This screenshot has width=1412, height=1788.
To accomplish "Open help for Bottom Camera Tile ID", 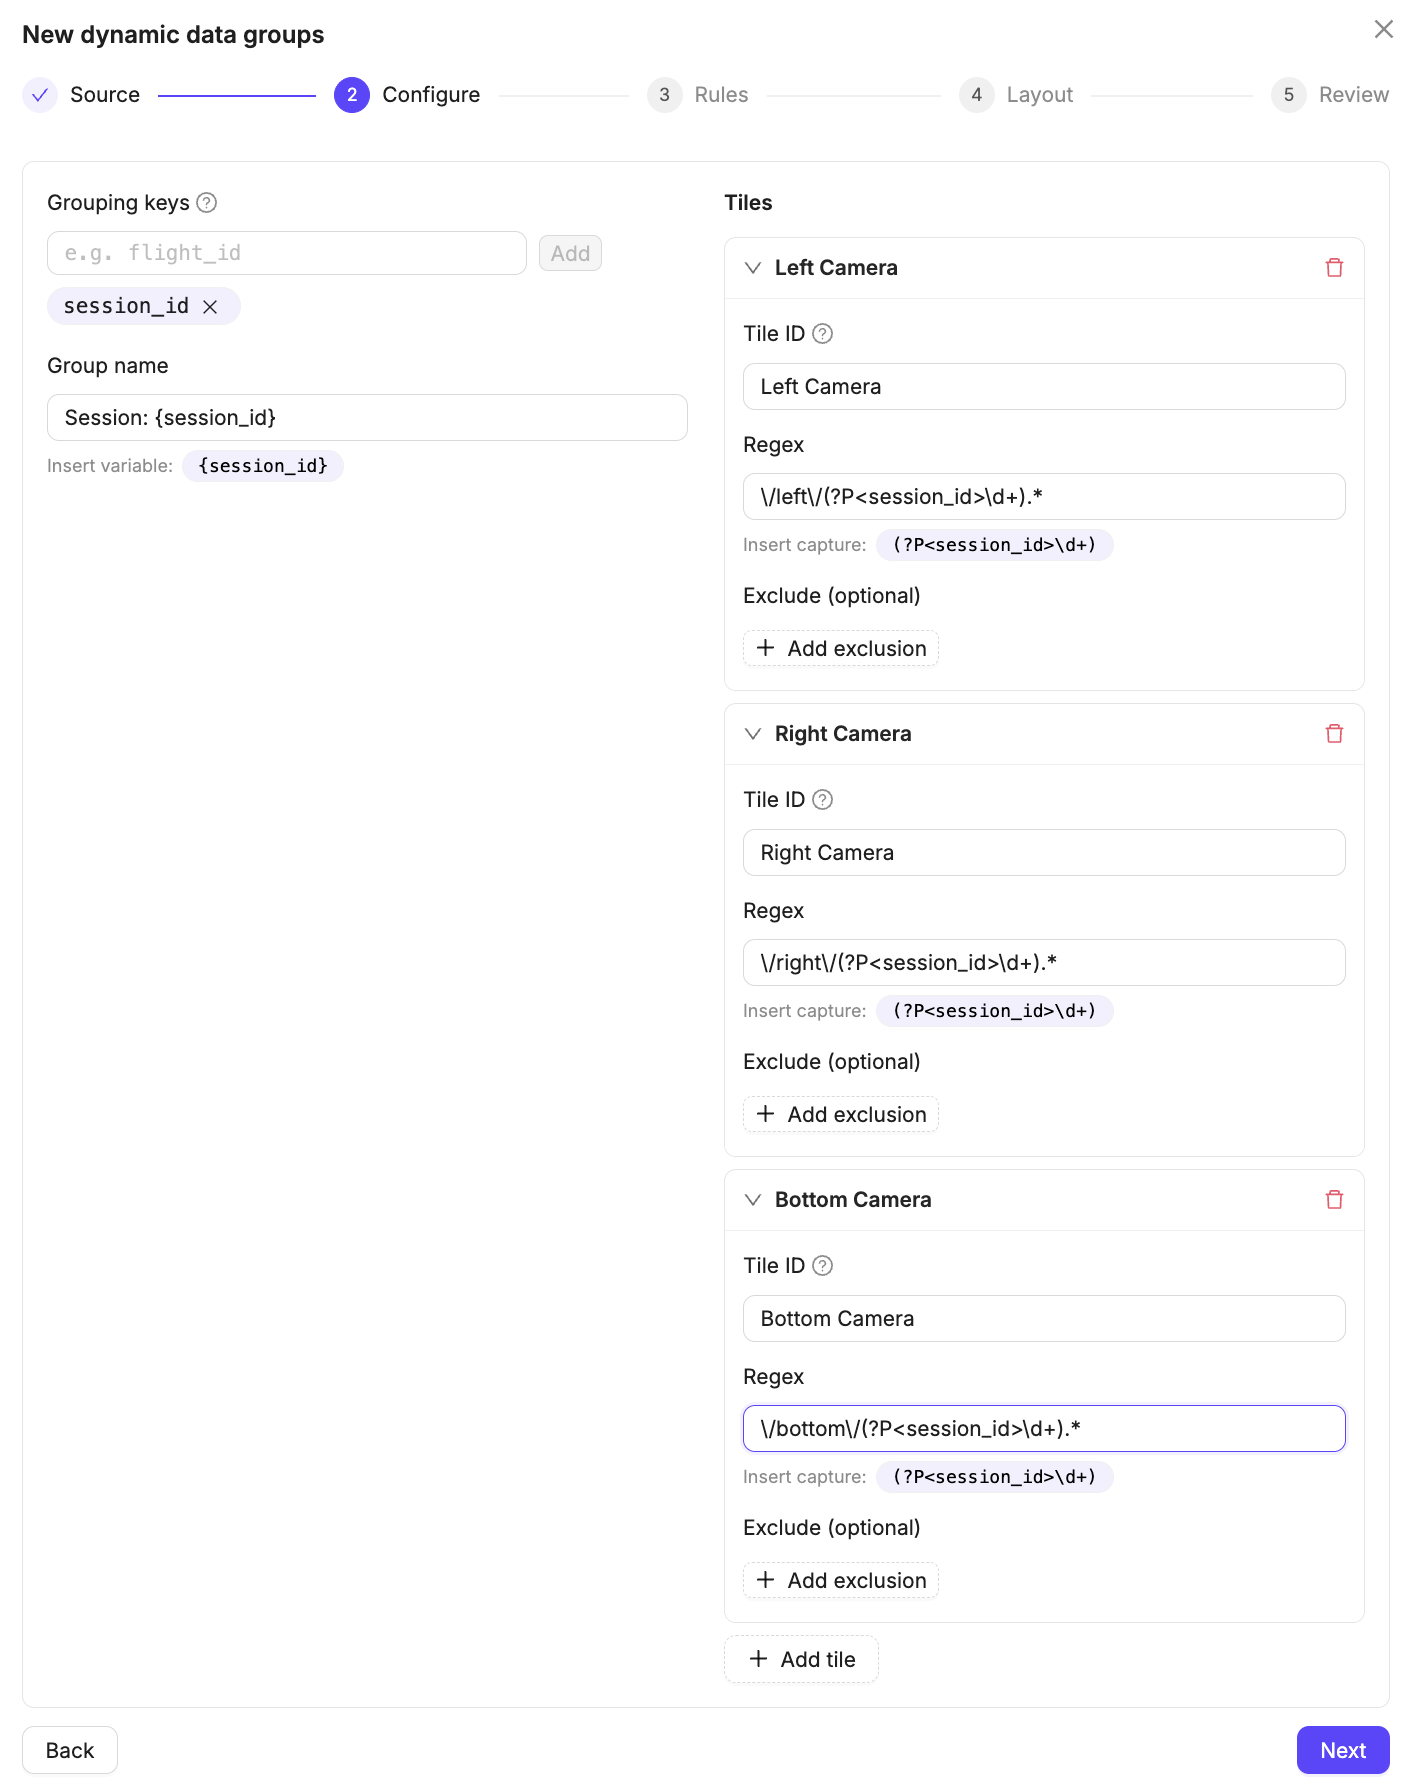I will click(822, 1266).
